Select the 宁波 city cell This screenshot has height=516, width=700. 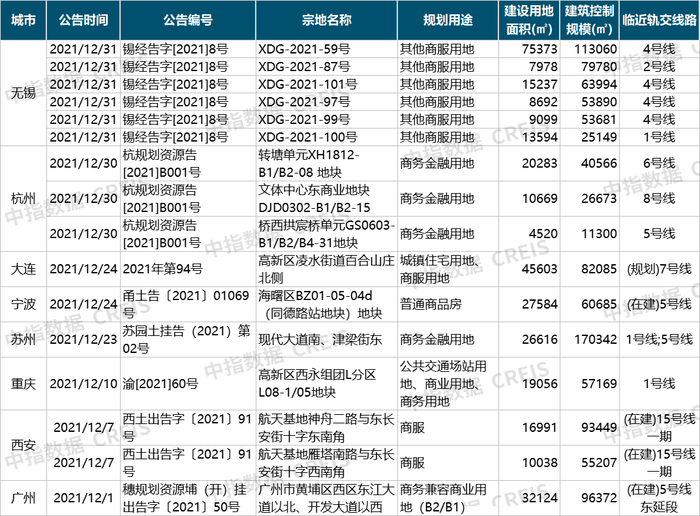coord(23,304)
